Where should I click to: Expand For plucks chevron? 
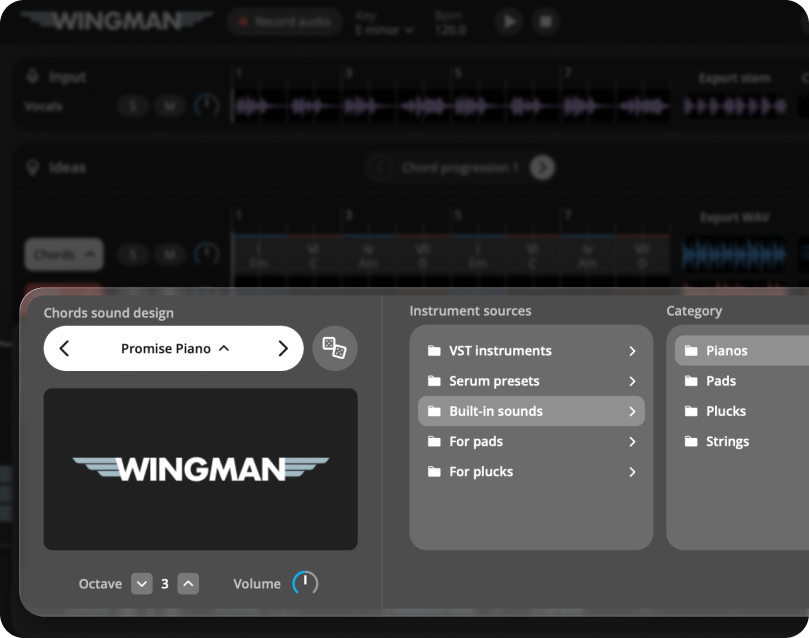pos(632,472)
